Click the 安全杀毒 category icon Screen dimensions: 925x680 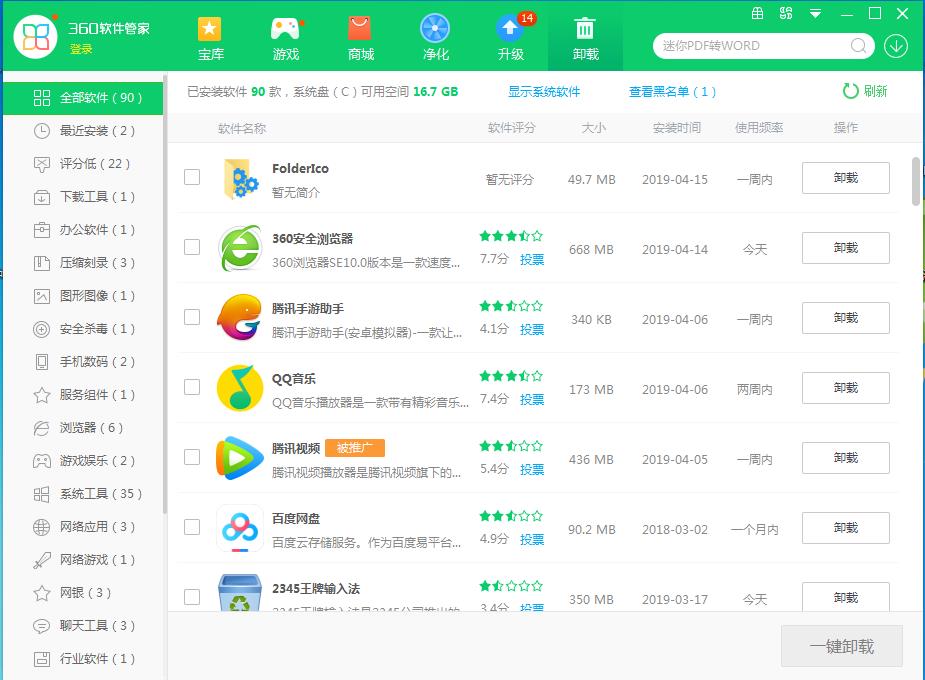(41, 329)
